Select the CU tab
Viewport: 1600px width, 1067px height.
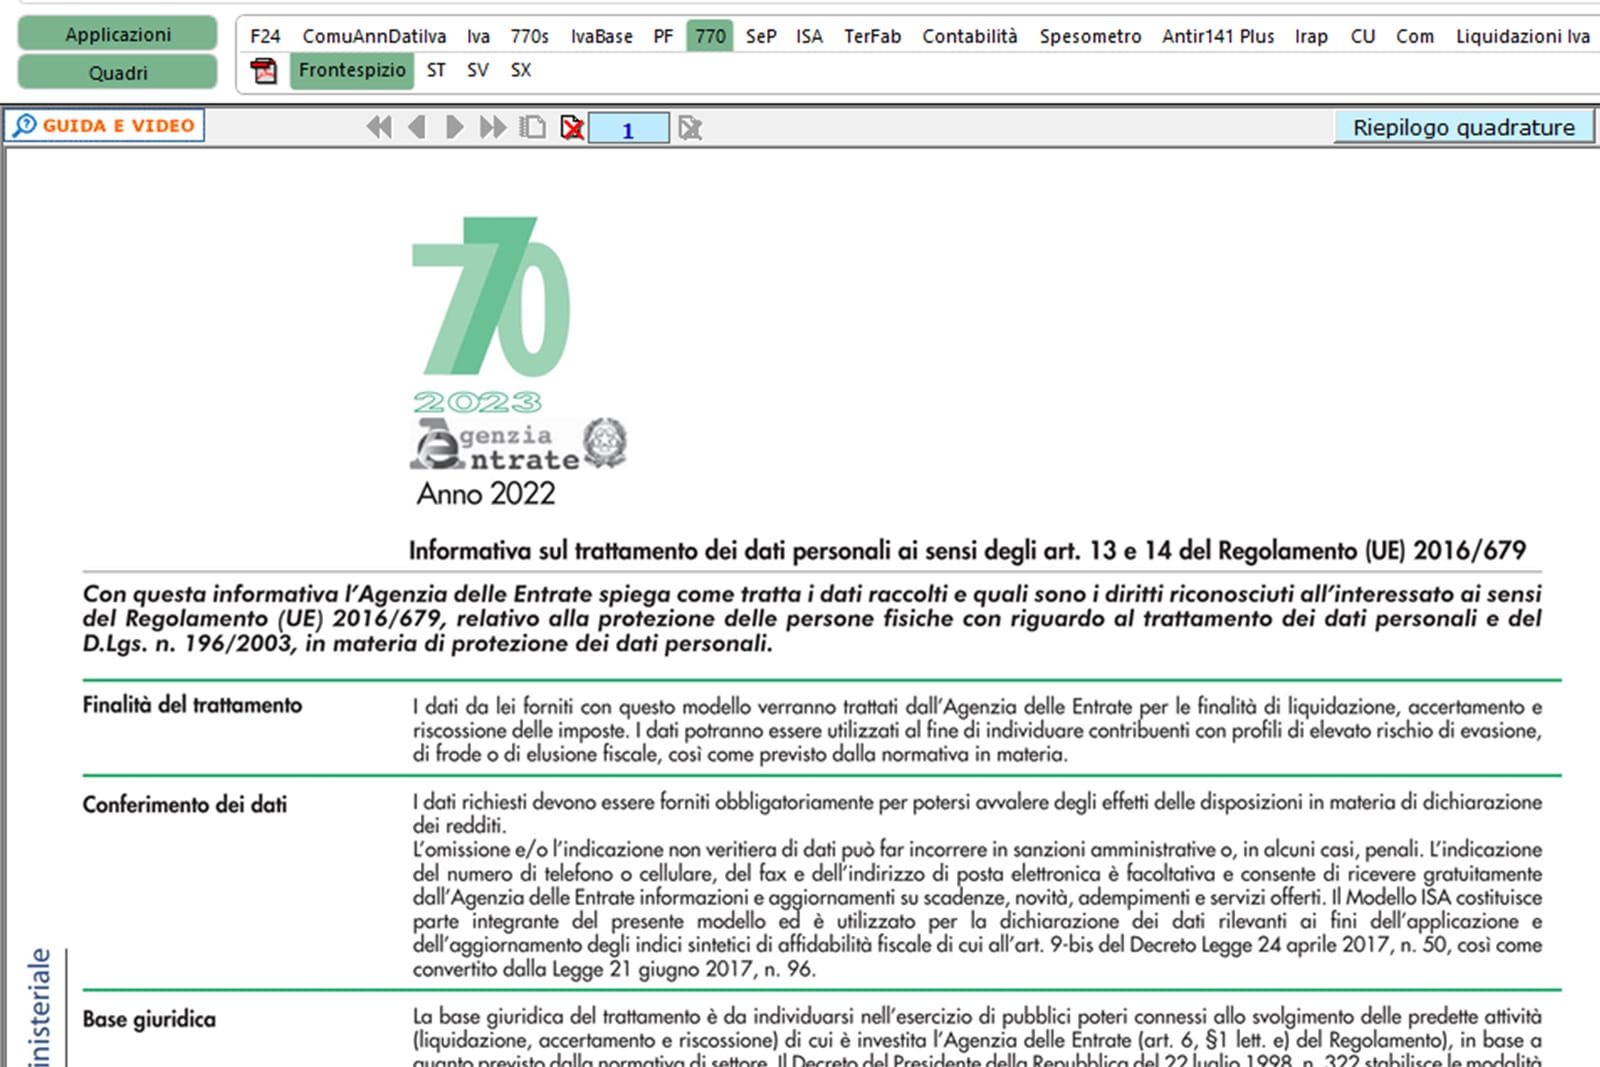click(1362, 36)
